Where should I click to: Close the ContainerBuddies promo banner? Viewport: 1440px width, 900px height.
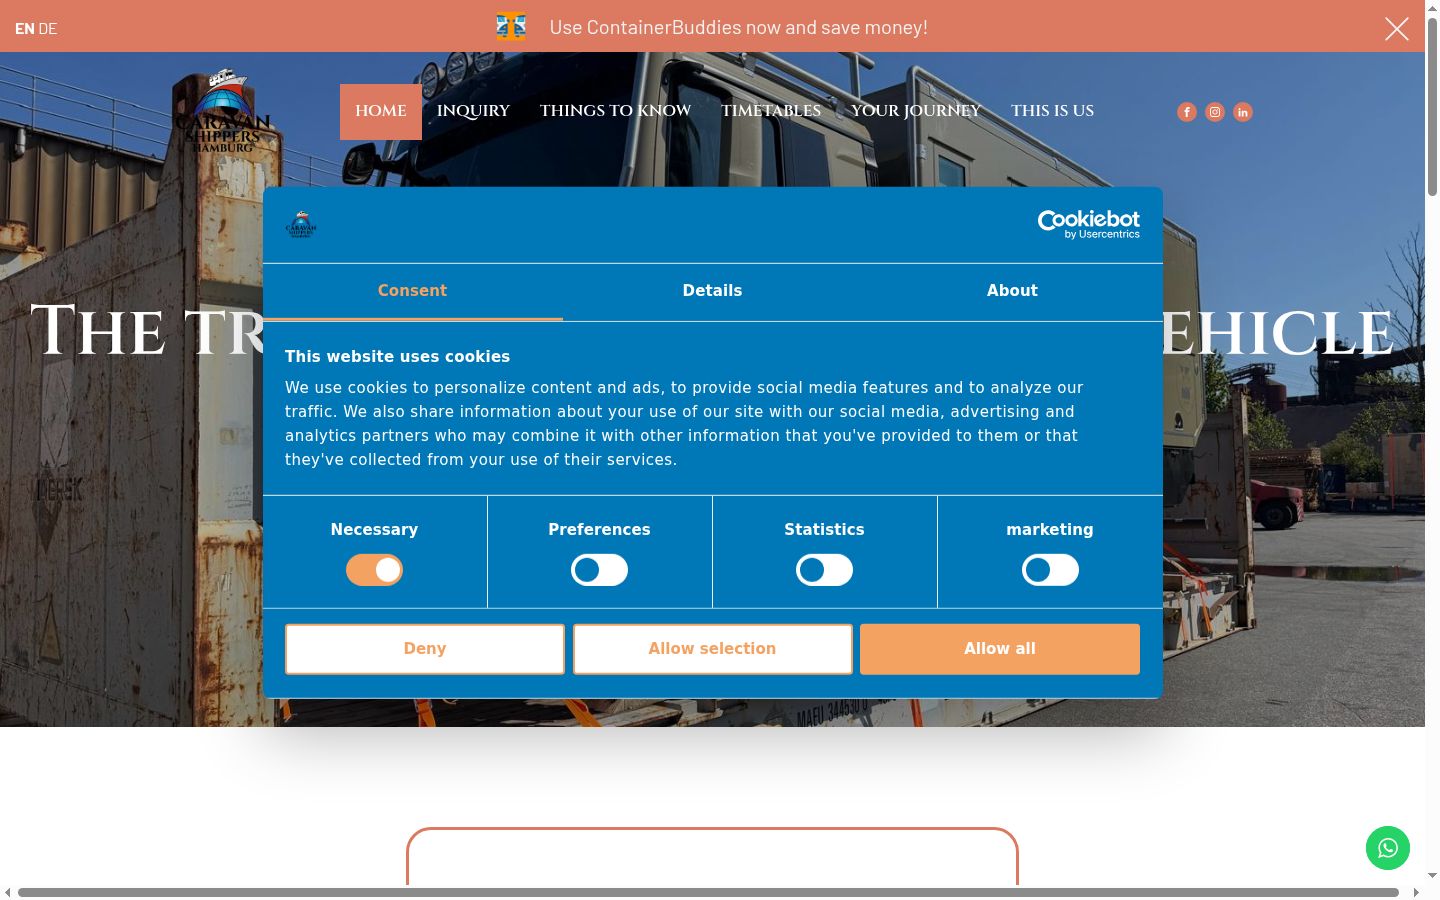point(1397,29)
